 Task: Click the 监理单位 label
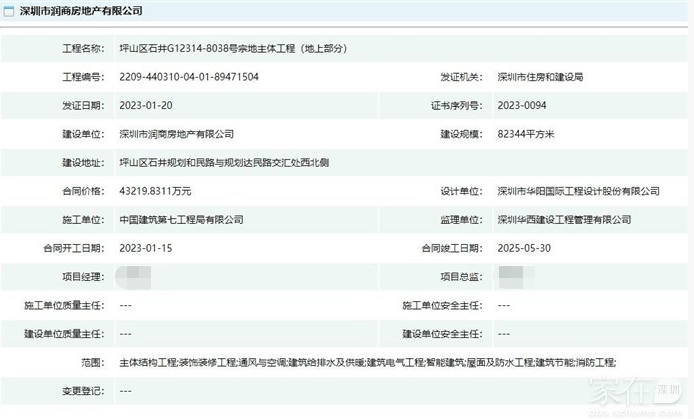click(461, 219)
